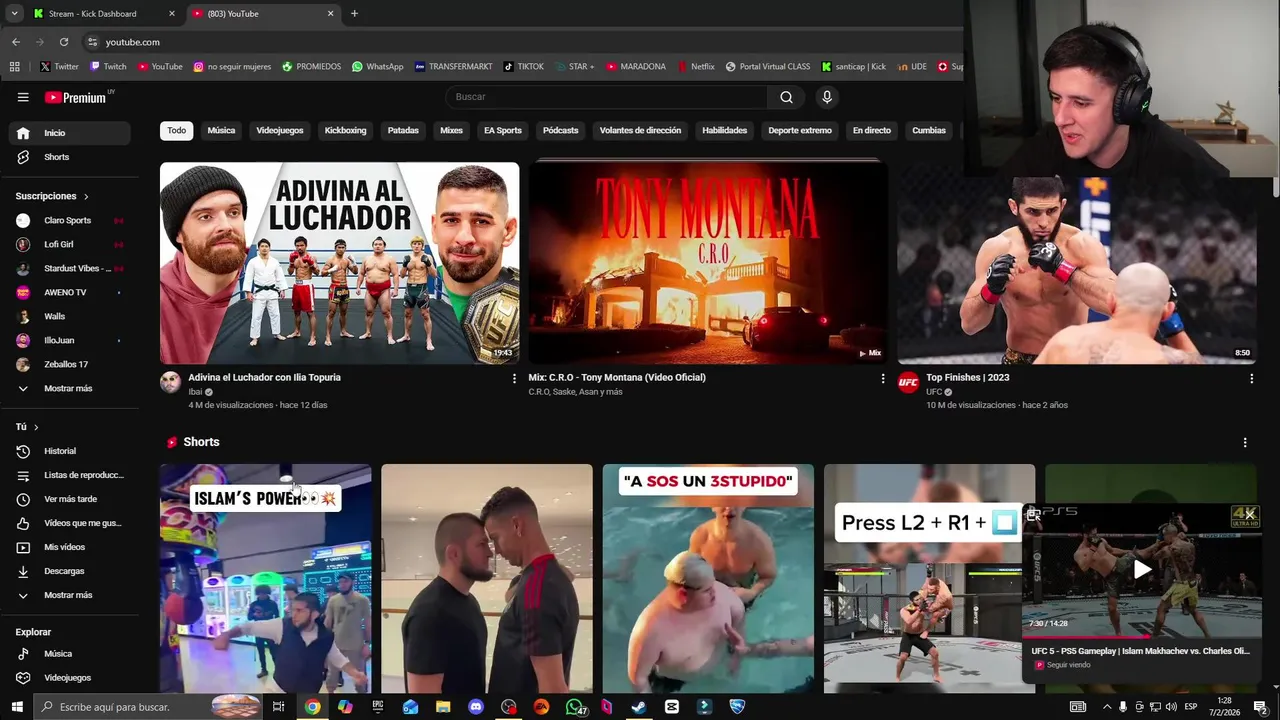Viewport: 1280px width, 720px height.
Task: Reload the page in Chrome
Action: (64, 42)
